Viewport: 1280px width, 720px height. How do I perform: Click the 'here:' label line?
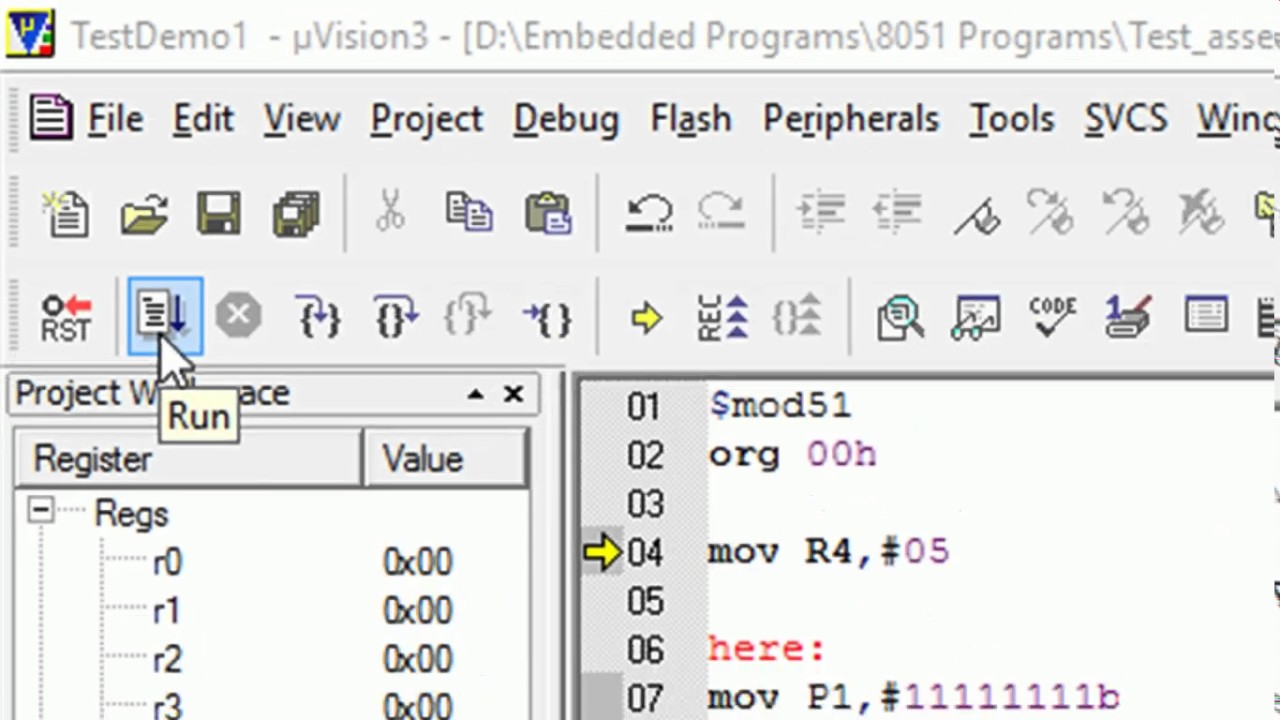766,650
